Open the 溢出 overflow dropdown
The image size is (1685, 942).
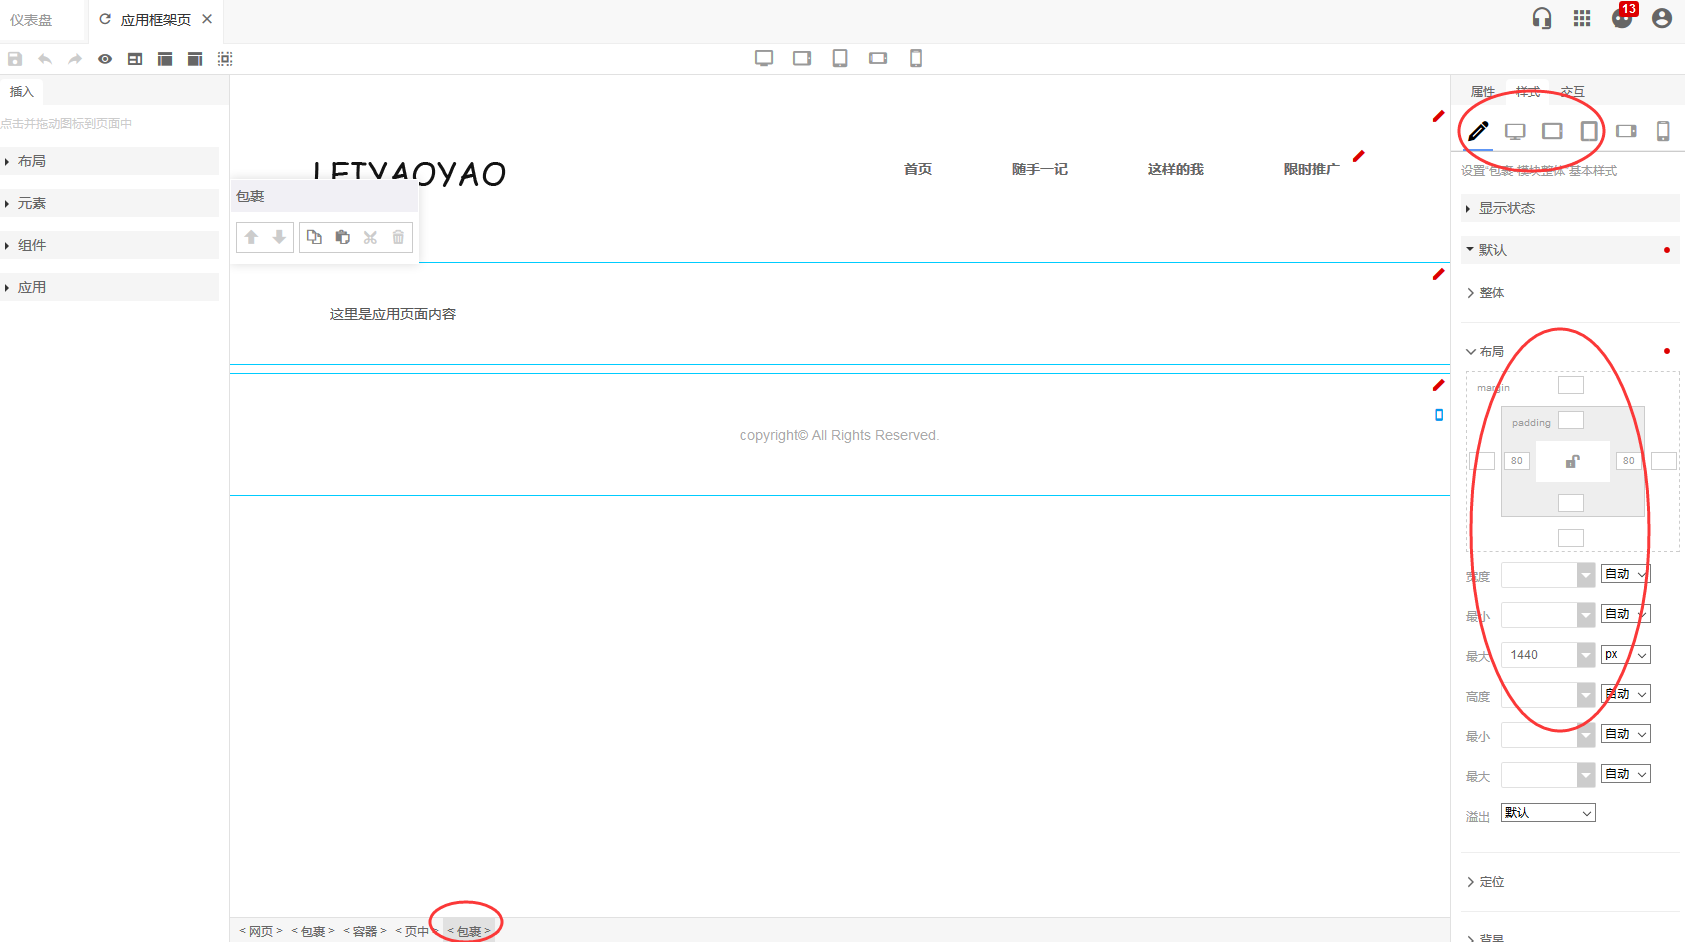[x=1547, y=813]
